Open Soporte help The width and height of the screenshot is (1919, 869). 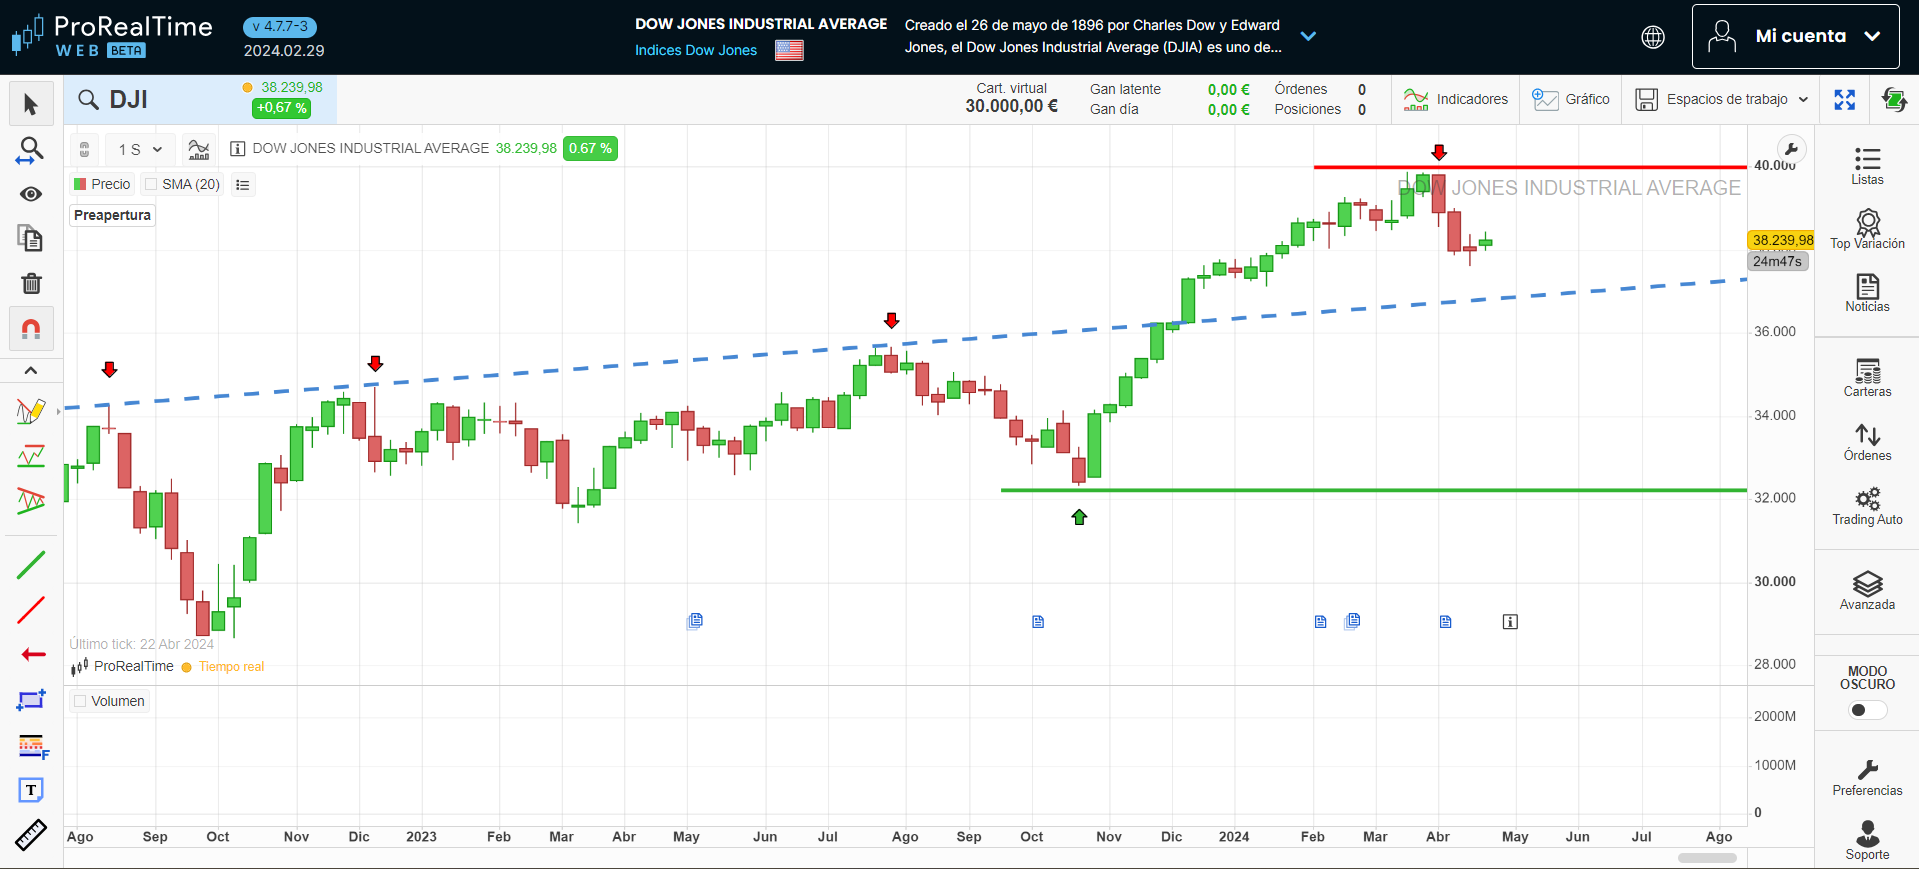pos(1867,840)
